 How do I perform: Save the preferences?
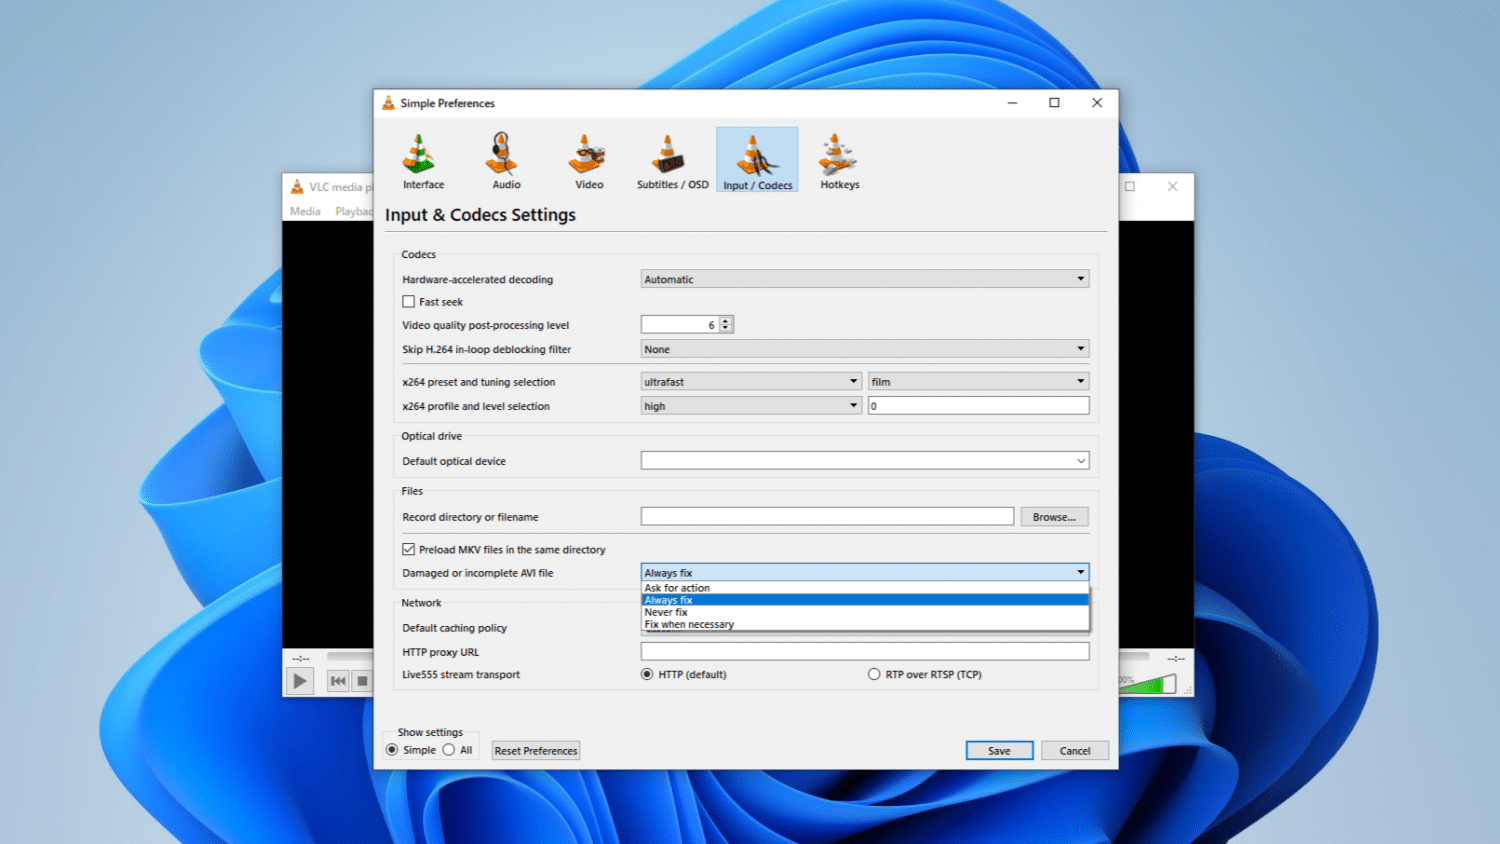pyautogui.click(x=999, y=751)
